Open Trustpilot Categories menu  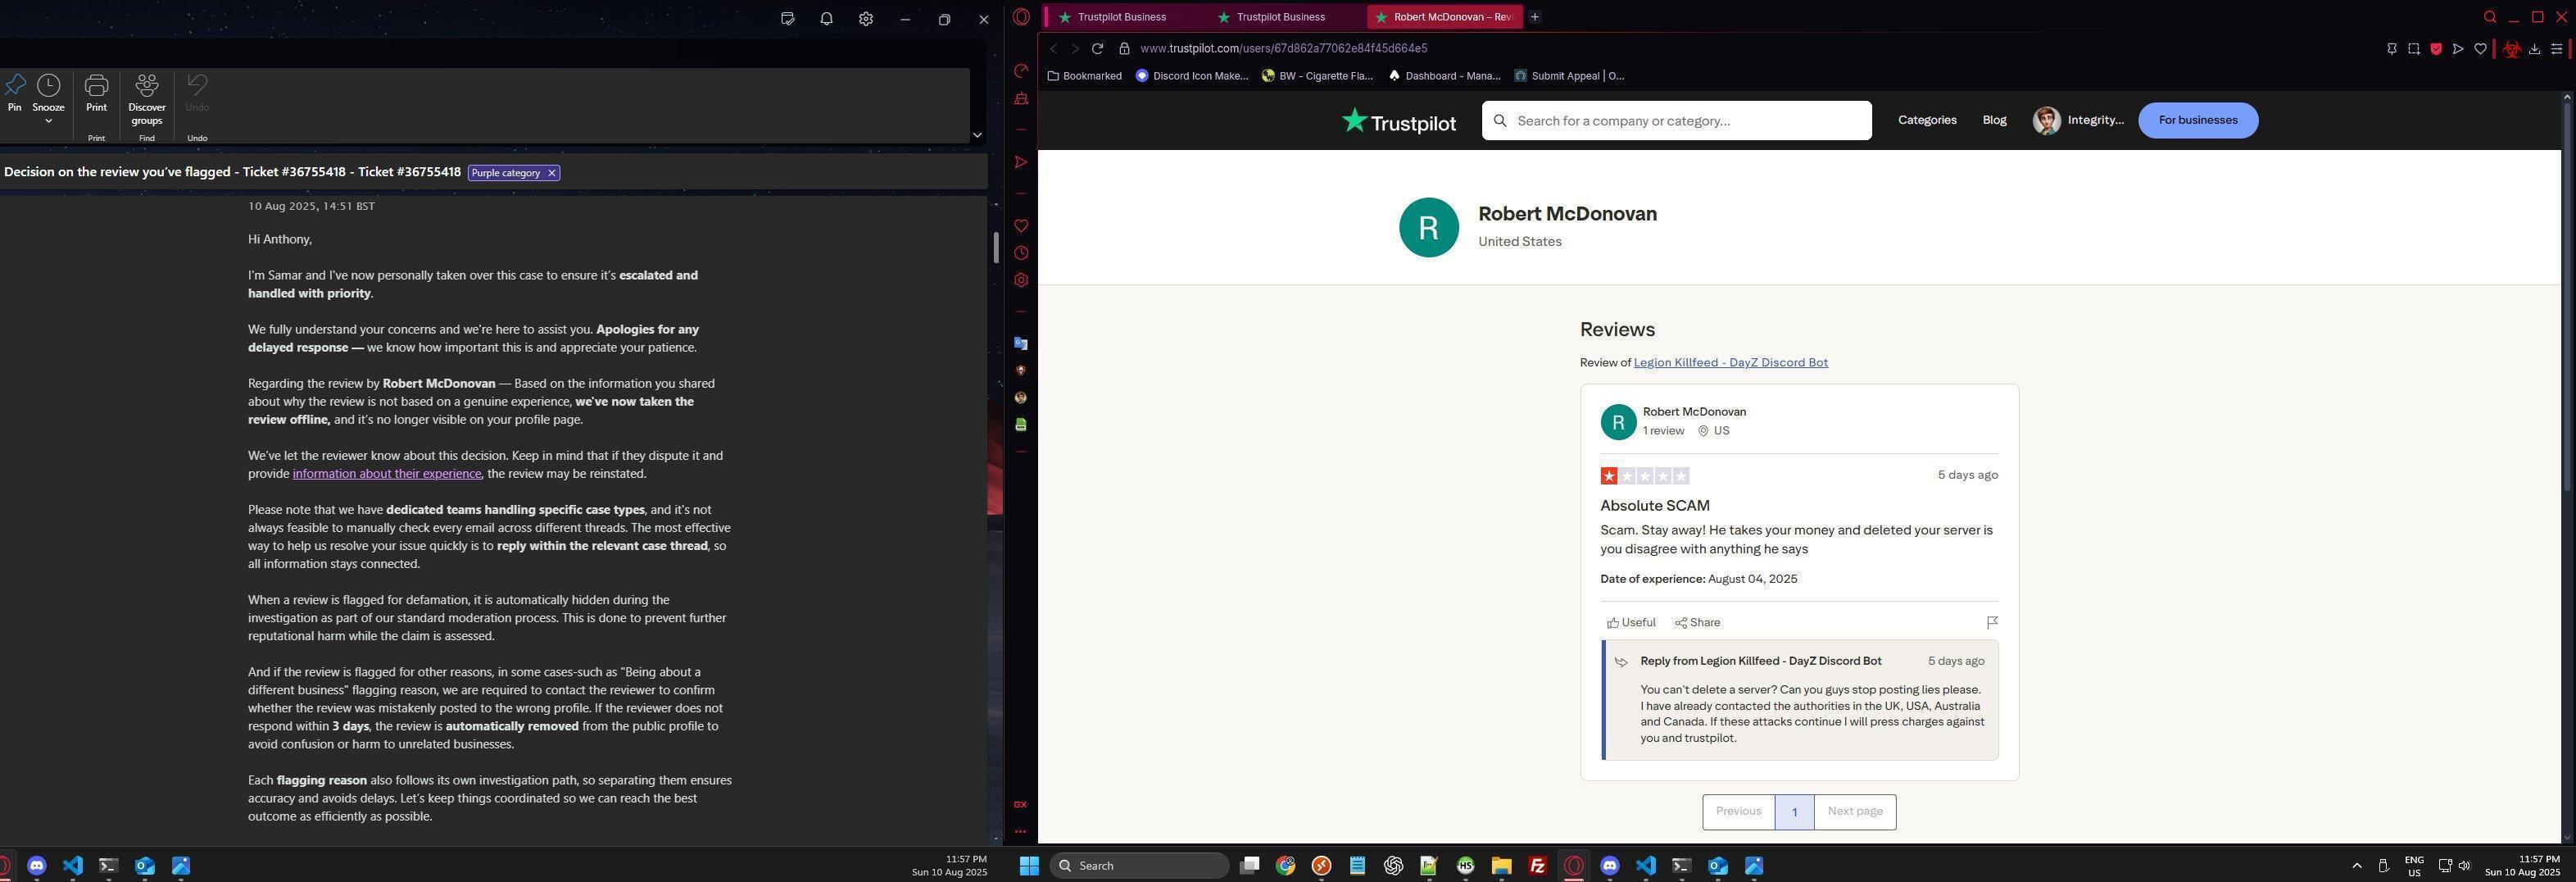[1927, 120]
